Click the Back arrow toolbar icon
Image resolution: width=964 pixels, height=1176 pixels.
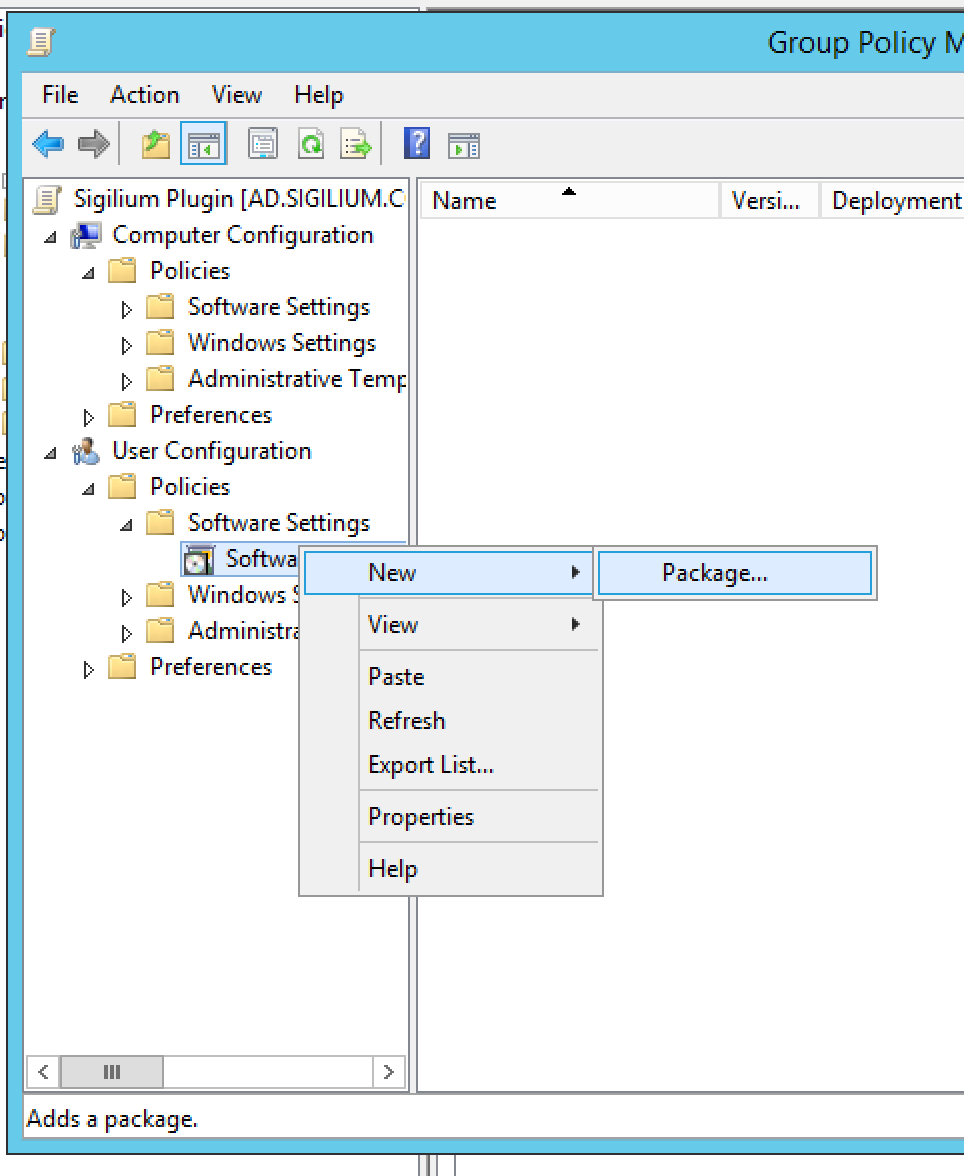pos(49,143)
